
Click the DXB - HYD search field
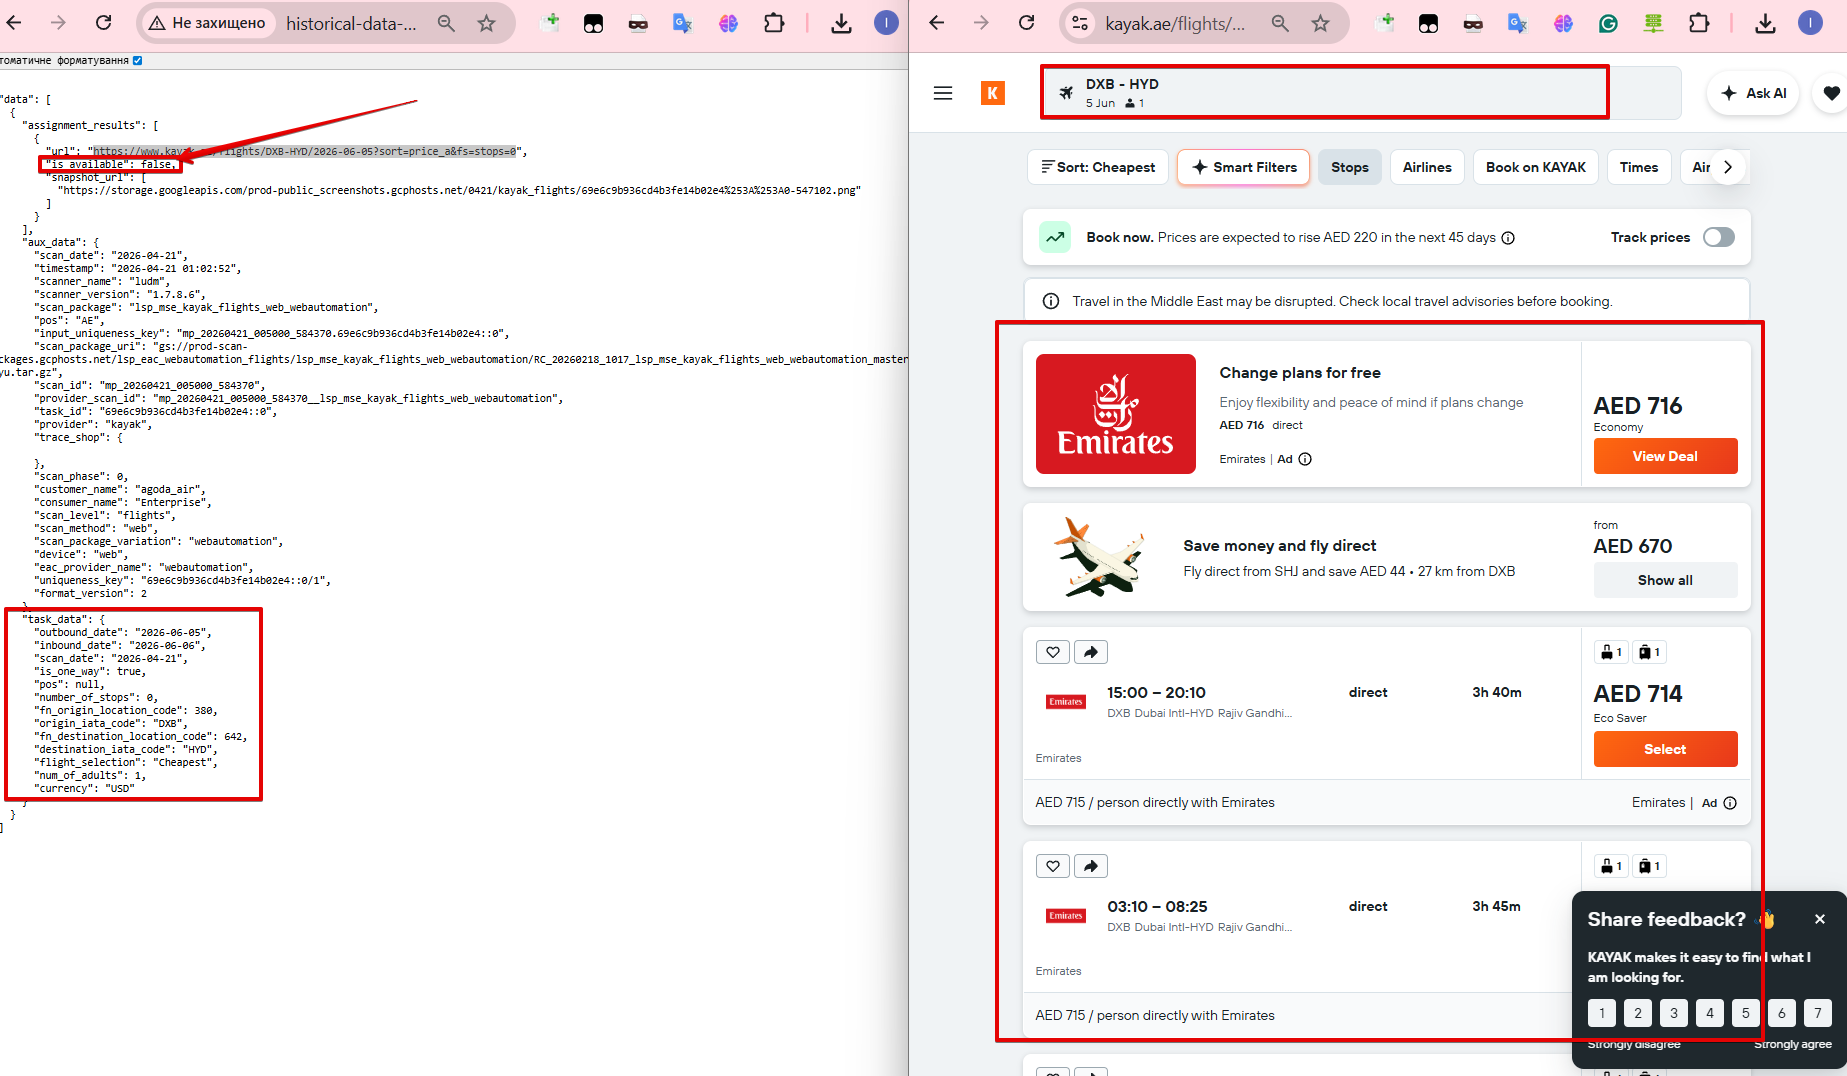click(x=1361, y=93)
